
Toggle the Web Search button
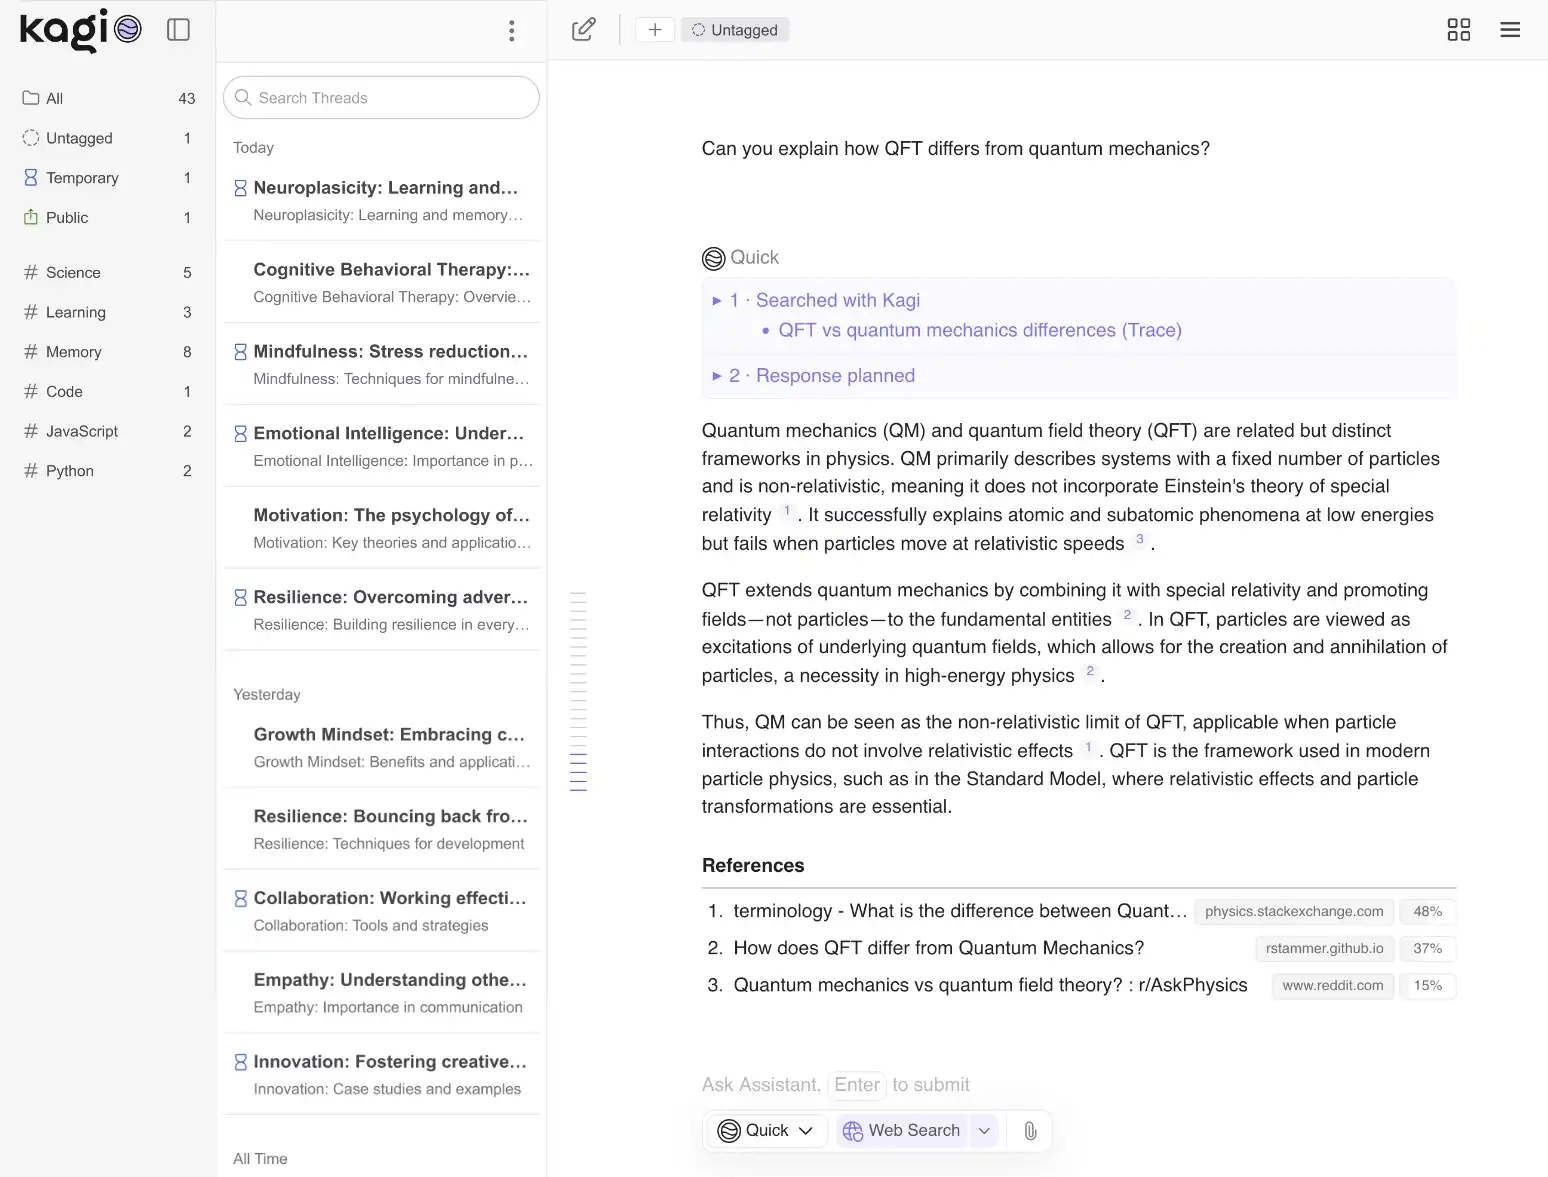[x=902, y=1131]
